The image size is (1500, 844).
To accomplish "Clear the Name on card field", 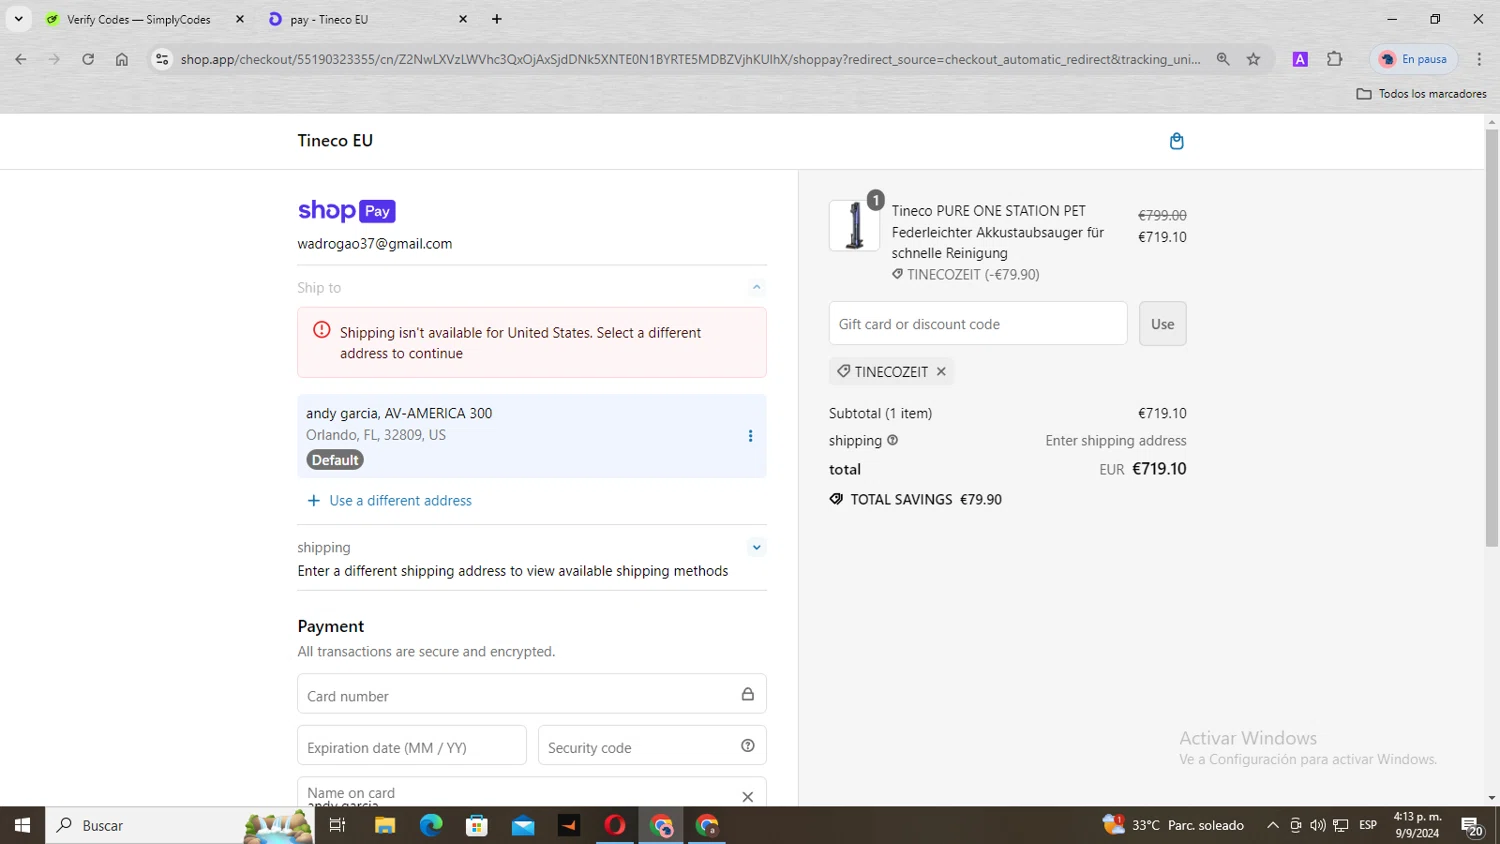I will pyautogui.click(x=747, y=797).
